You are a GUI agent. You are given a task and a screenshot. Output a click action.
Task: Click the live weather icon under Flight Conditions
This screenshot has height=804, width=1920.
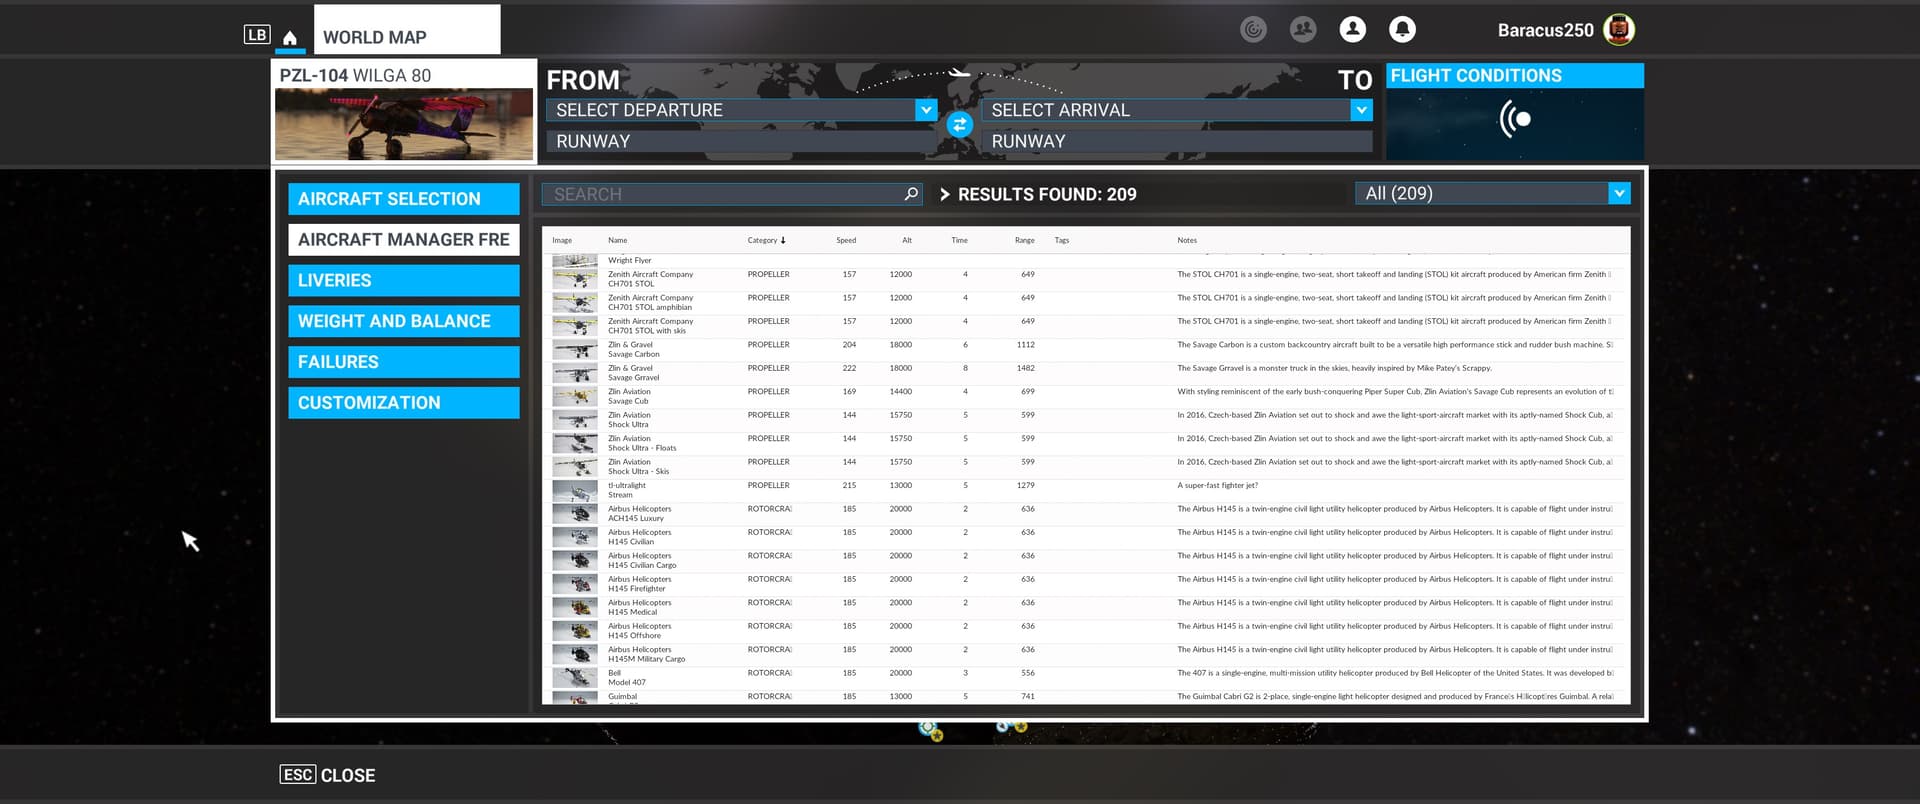[x=1515, y=120]
